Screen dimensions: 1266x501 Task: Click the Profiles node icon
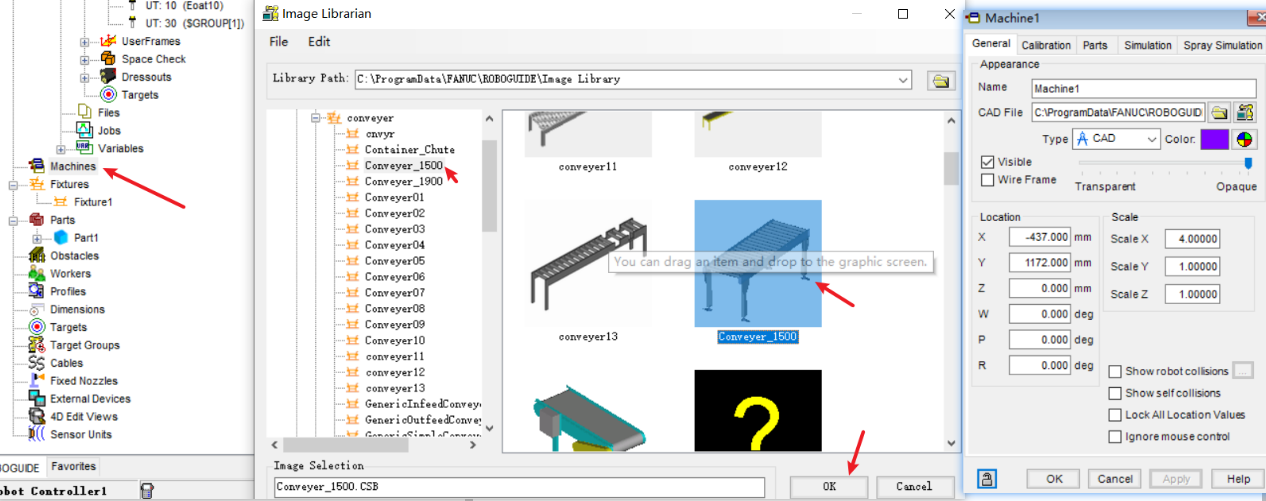[x=37, y=292]
